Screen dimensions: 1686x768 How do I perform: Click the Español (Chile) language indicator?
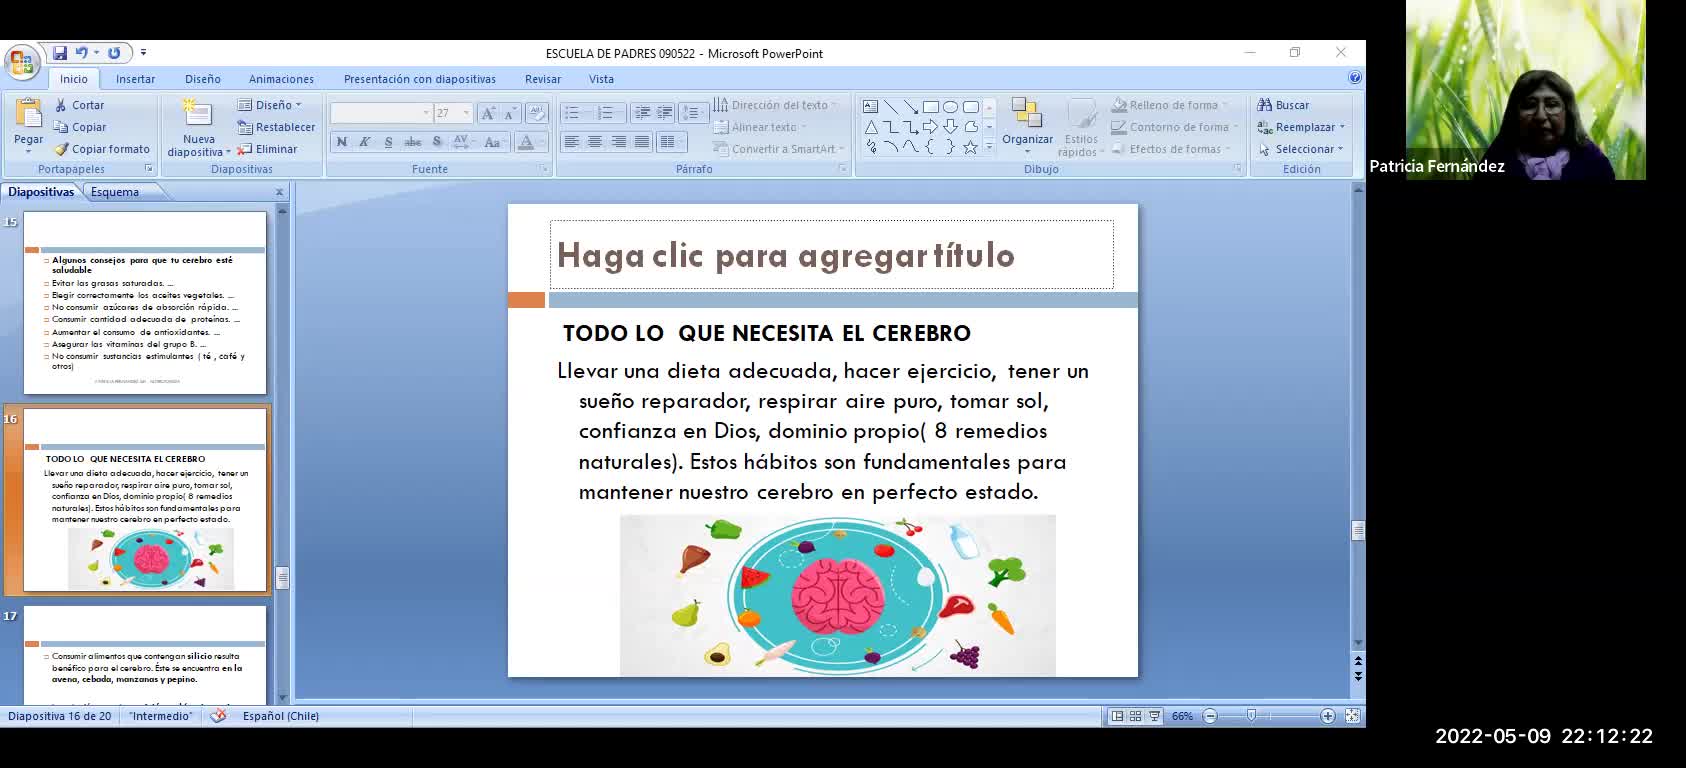pos(281,716)
